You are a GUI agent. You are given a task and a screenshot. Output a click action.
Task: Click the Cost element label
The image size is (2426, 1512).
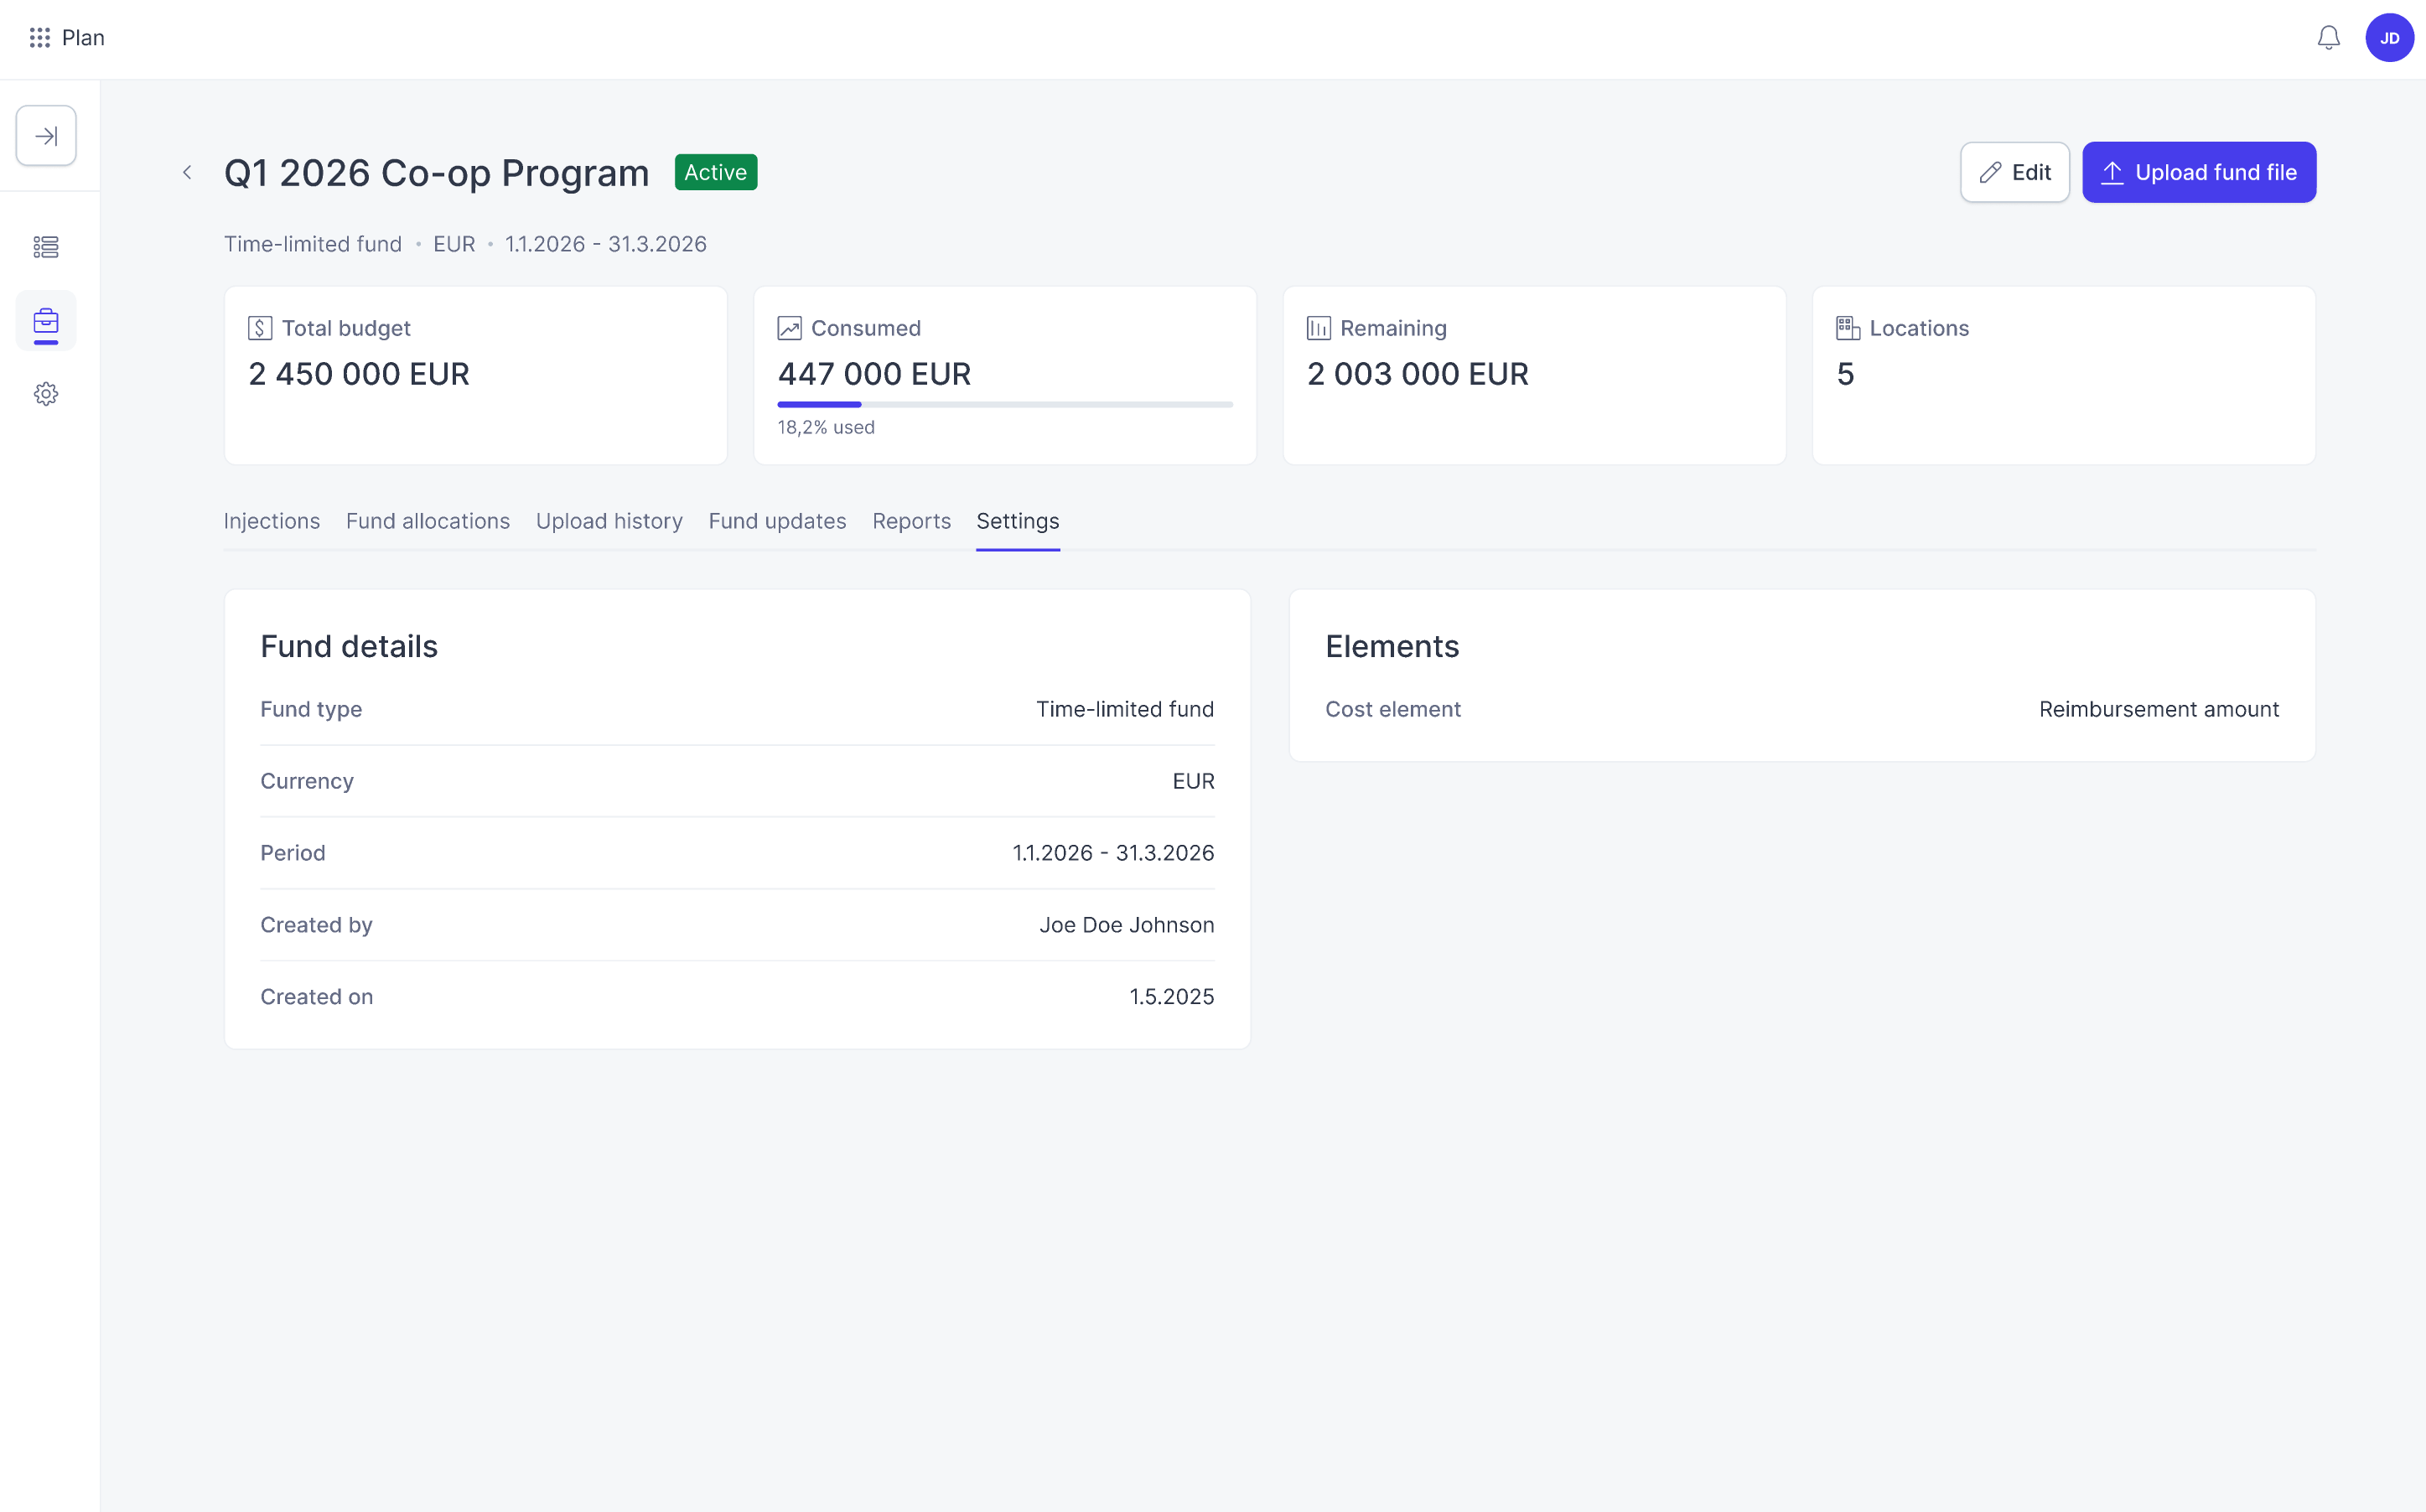pos(1392,709)
